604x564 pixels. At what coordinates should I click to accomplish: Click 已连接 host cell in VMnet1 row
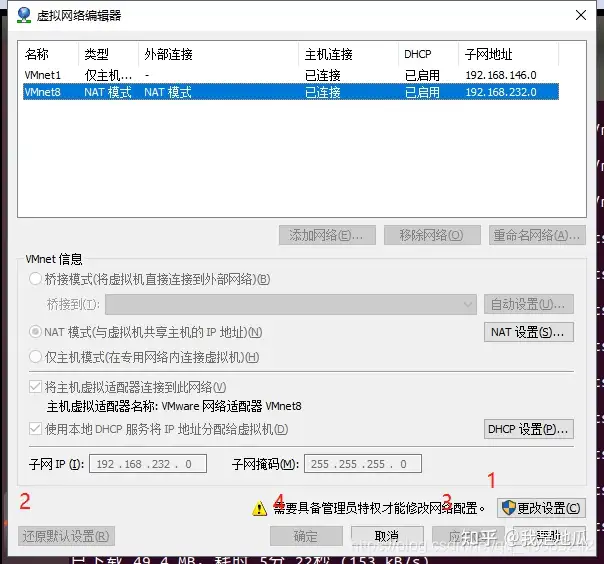click(323, 75)
